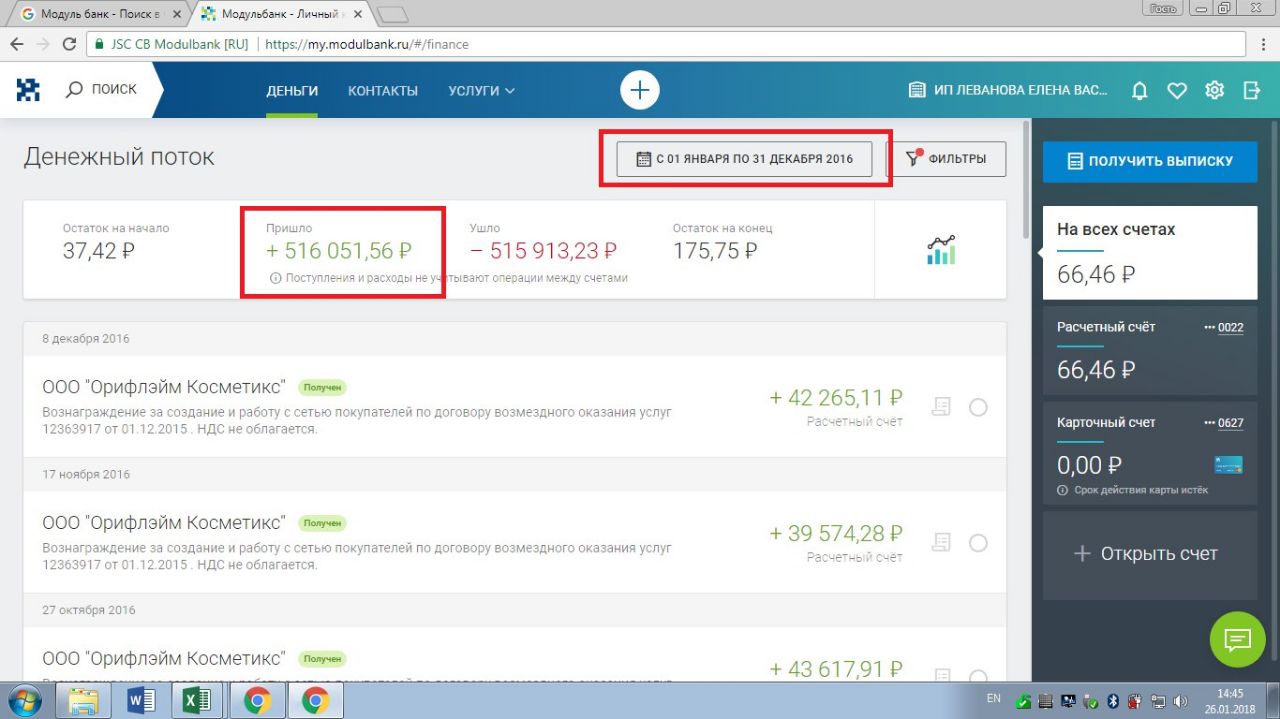
Task: Open the volume speaker tray icon
Action: (1181, 701)
